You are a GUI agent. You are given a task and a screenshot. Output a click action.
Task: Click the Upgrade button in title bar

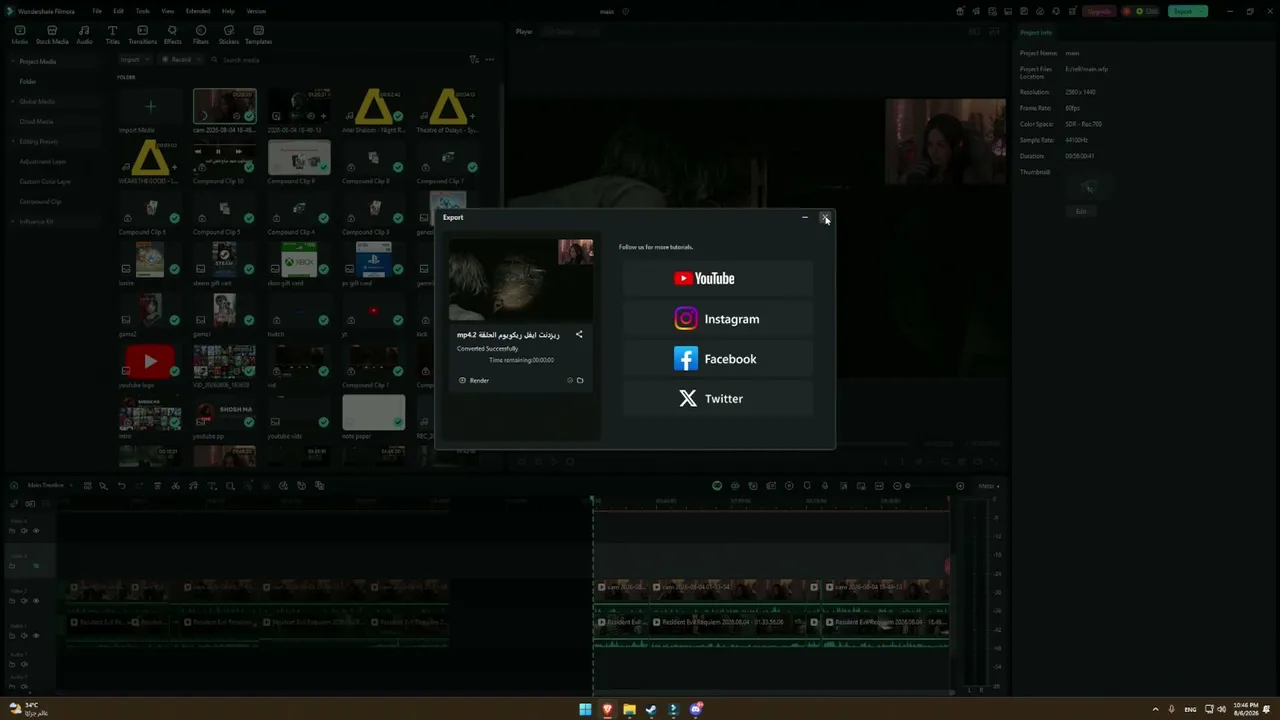pos(1099,11)
